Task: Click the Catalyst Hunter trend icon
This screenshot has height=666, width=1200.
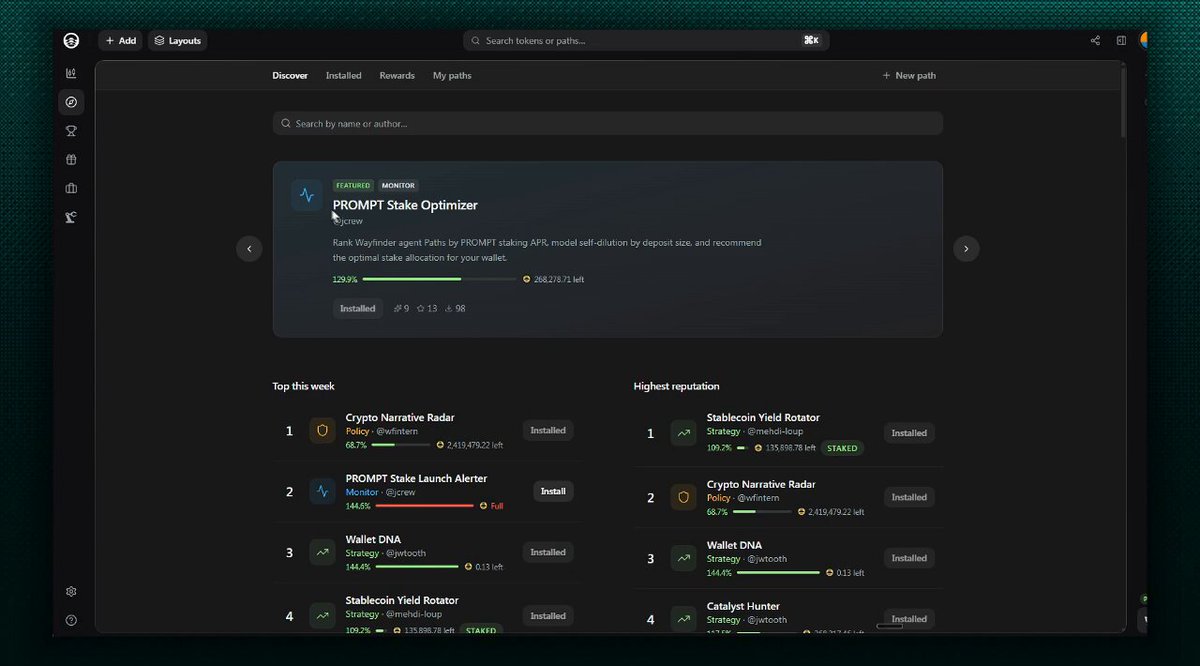Action: click(x=683, y=619)
